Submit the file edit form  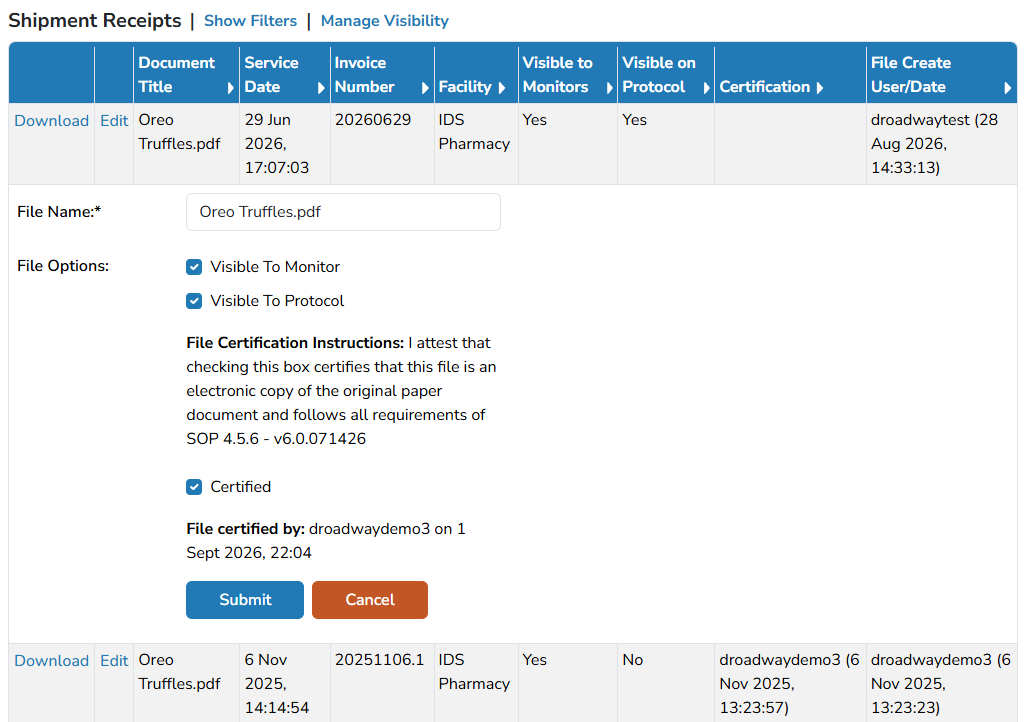pos(245,600)
